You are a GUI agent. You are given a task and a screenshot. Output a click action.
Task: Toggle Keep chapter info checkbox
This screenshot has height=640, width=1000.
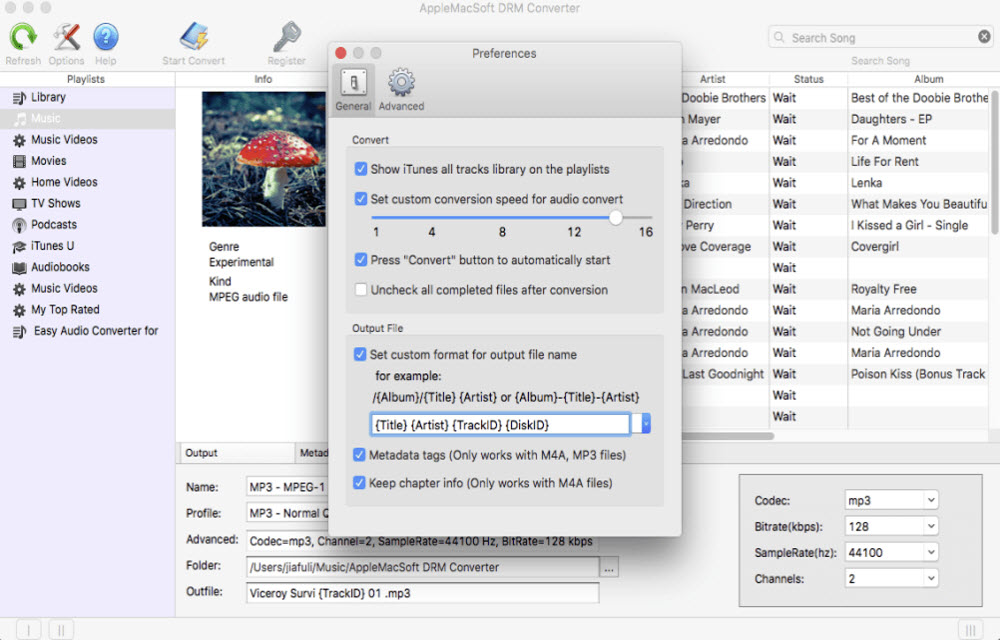click(x=359, y=483)
